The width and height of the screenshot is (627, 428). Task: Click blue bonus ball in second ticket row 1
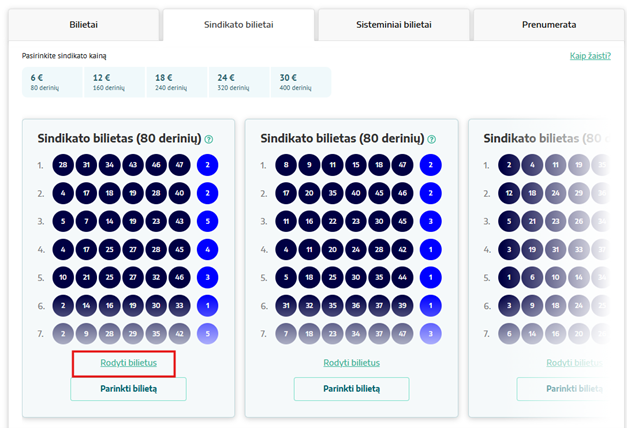431,164
